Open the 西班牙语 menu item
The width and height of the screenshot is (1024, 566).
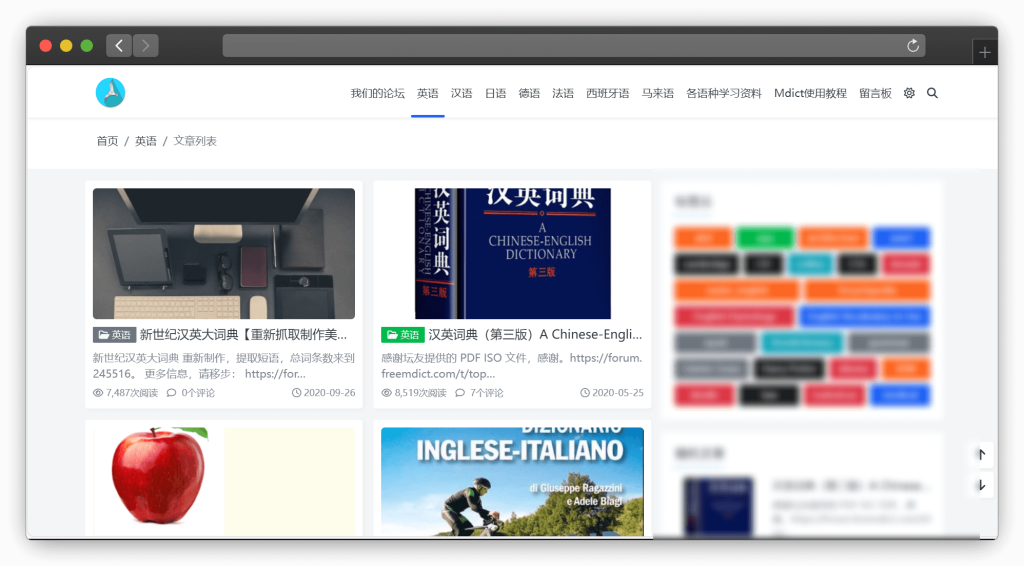coord(607,93)
